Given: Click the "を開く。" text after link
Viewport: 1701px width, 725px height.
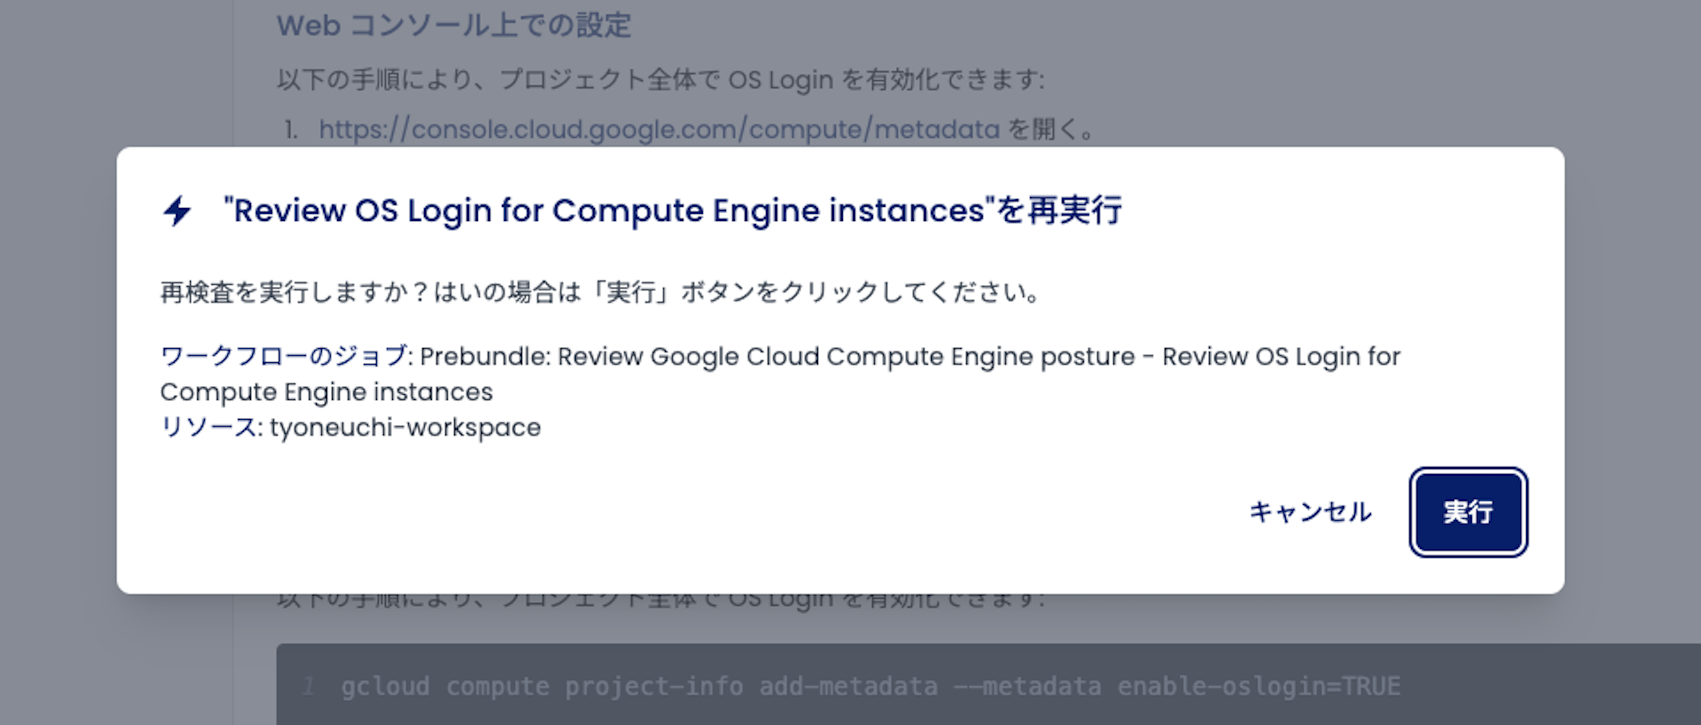Looking at the screenshot, I should (1052, 130).
